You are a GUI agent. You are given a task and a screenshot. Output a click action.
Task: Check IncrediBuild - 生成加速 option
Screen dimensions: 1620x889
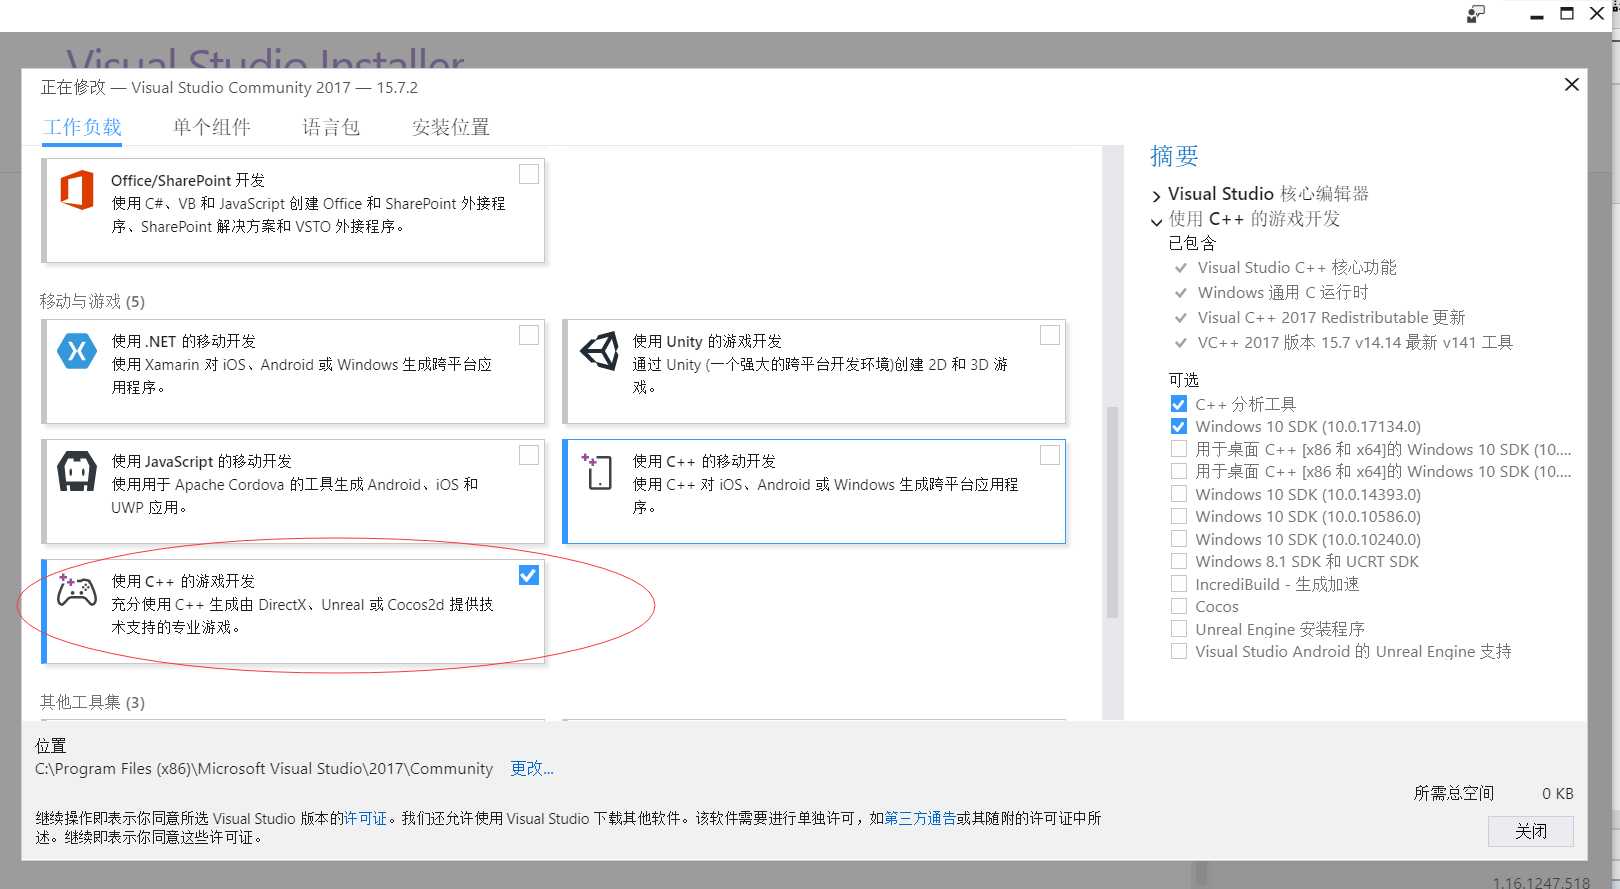click(x=1179, y=584)
